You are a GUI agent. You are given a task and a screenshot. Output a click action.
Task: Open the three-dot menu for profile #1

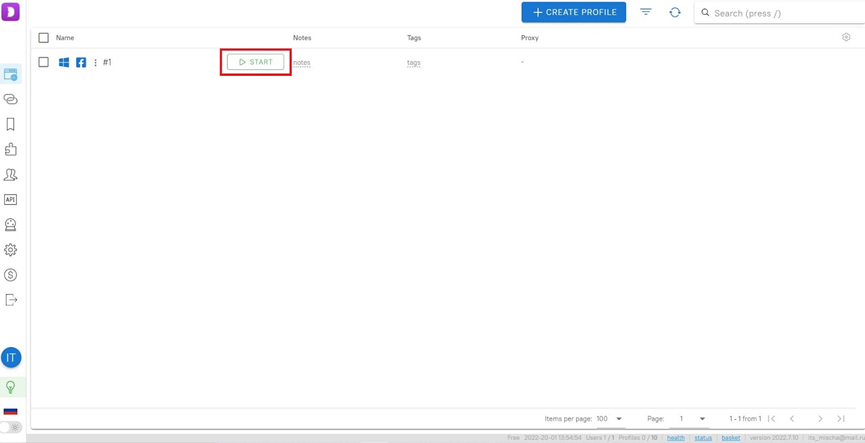coord(95,62)
